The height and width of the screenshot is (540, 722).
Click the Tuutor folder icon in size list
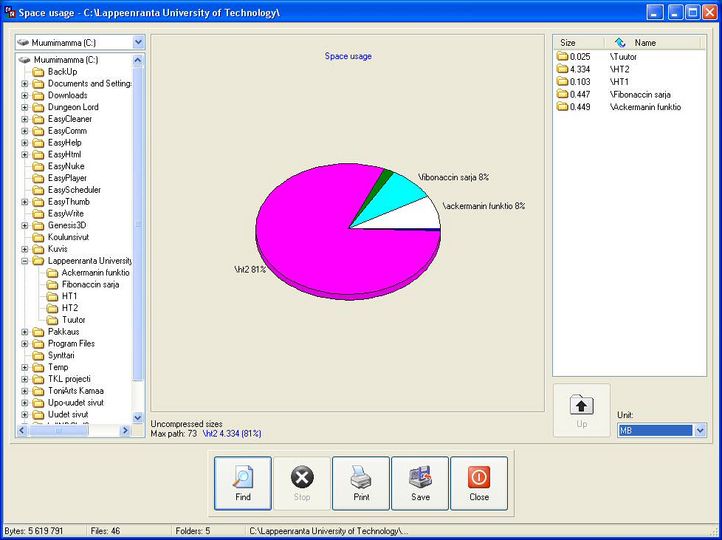point(562,57)
